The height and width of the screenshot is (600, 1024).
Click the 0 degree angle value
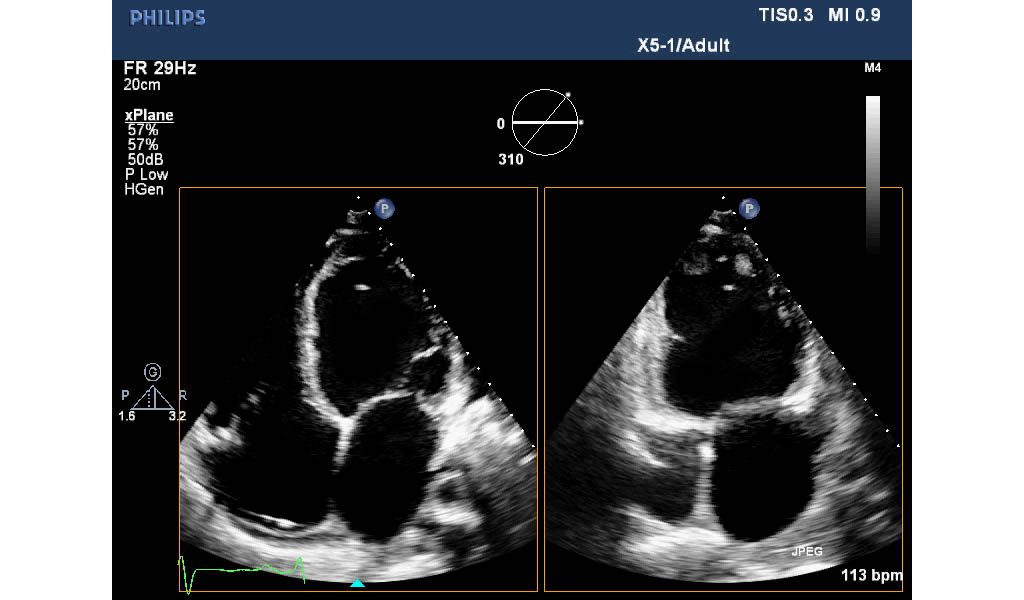tap(500, 123)
